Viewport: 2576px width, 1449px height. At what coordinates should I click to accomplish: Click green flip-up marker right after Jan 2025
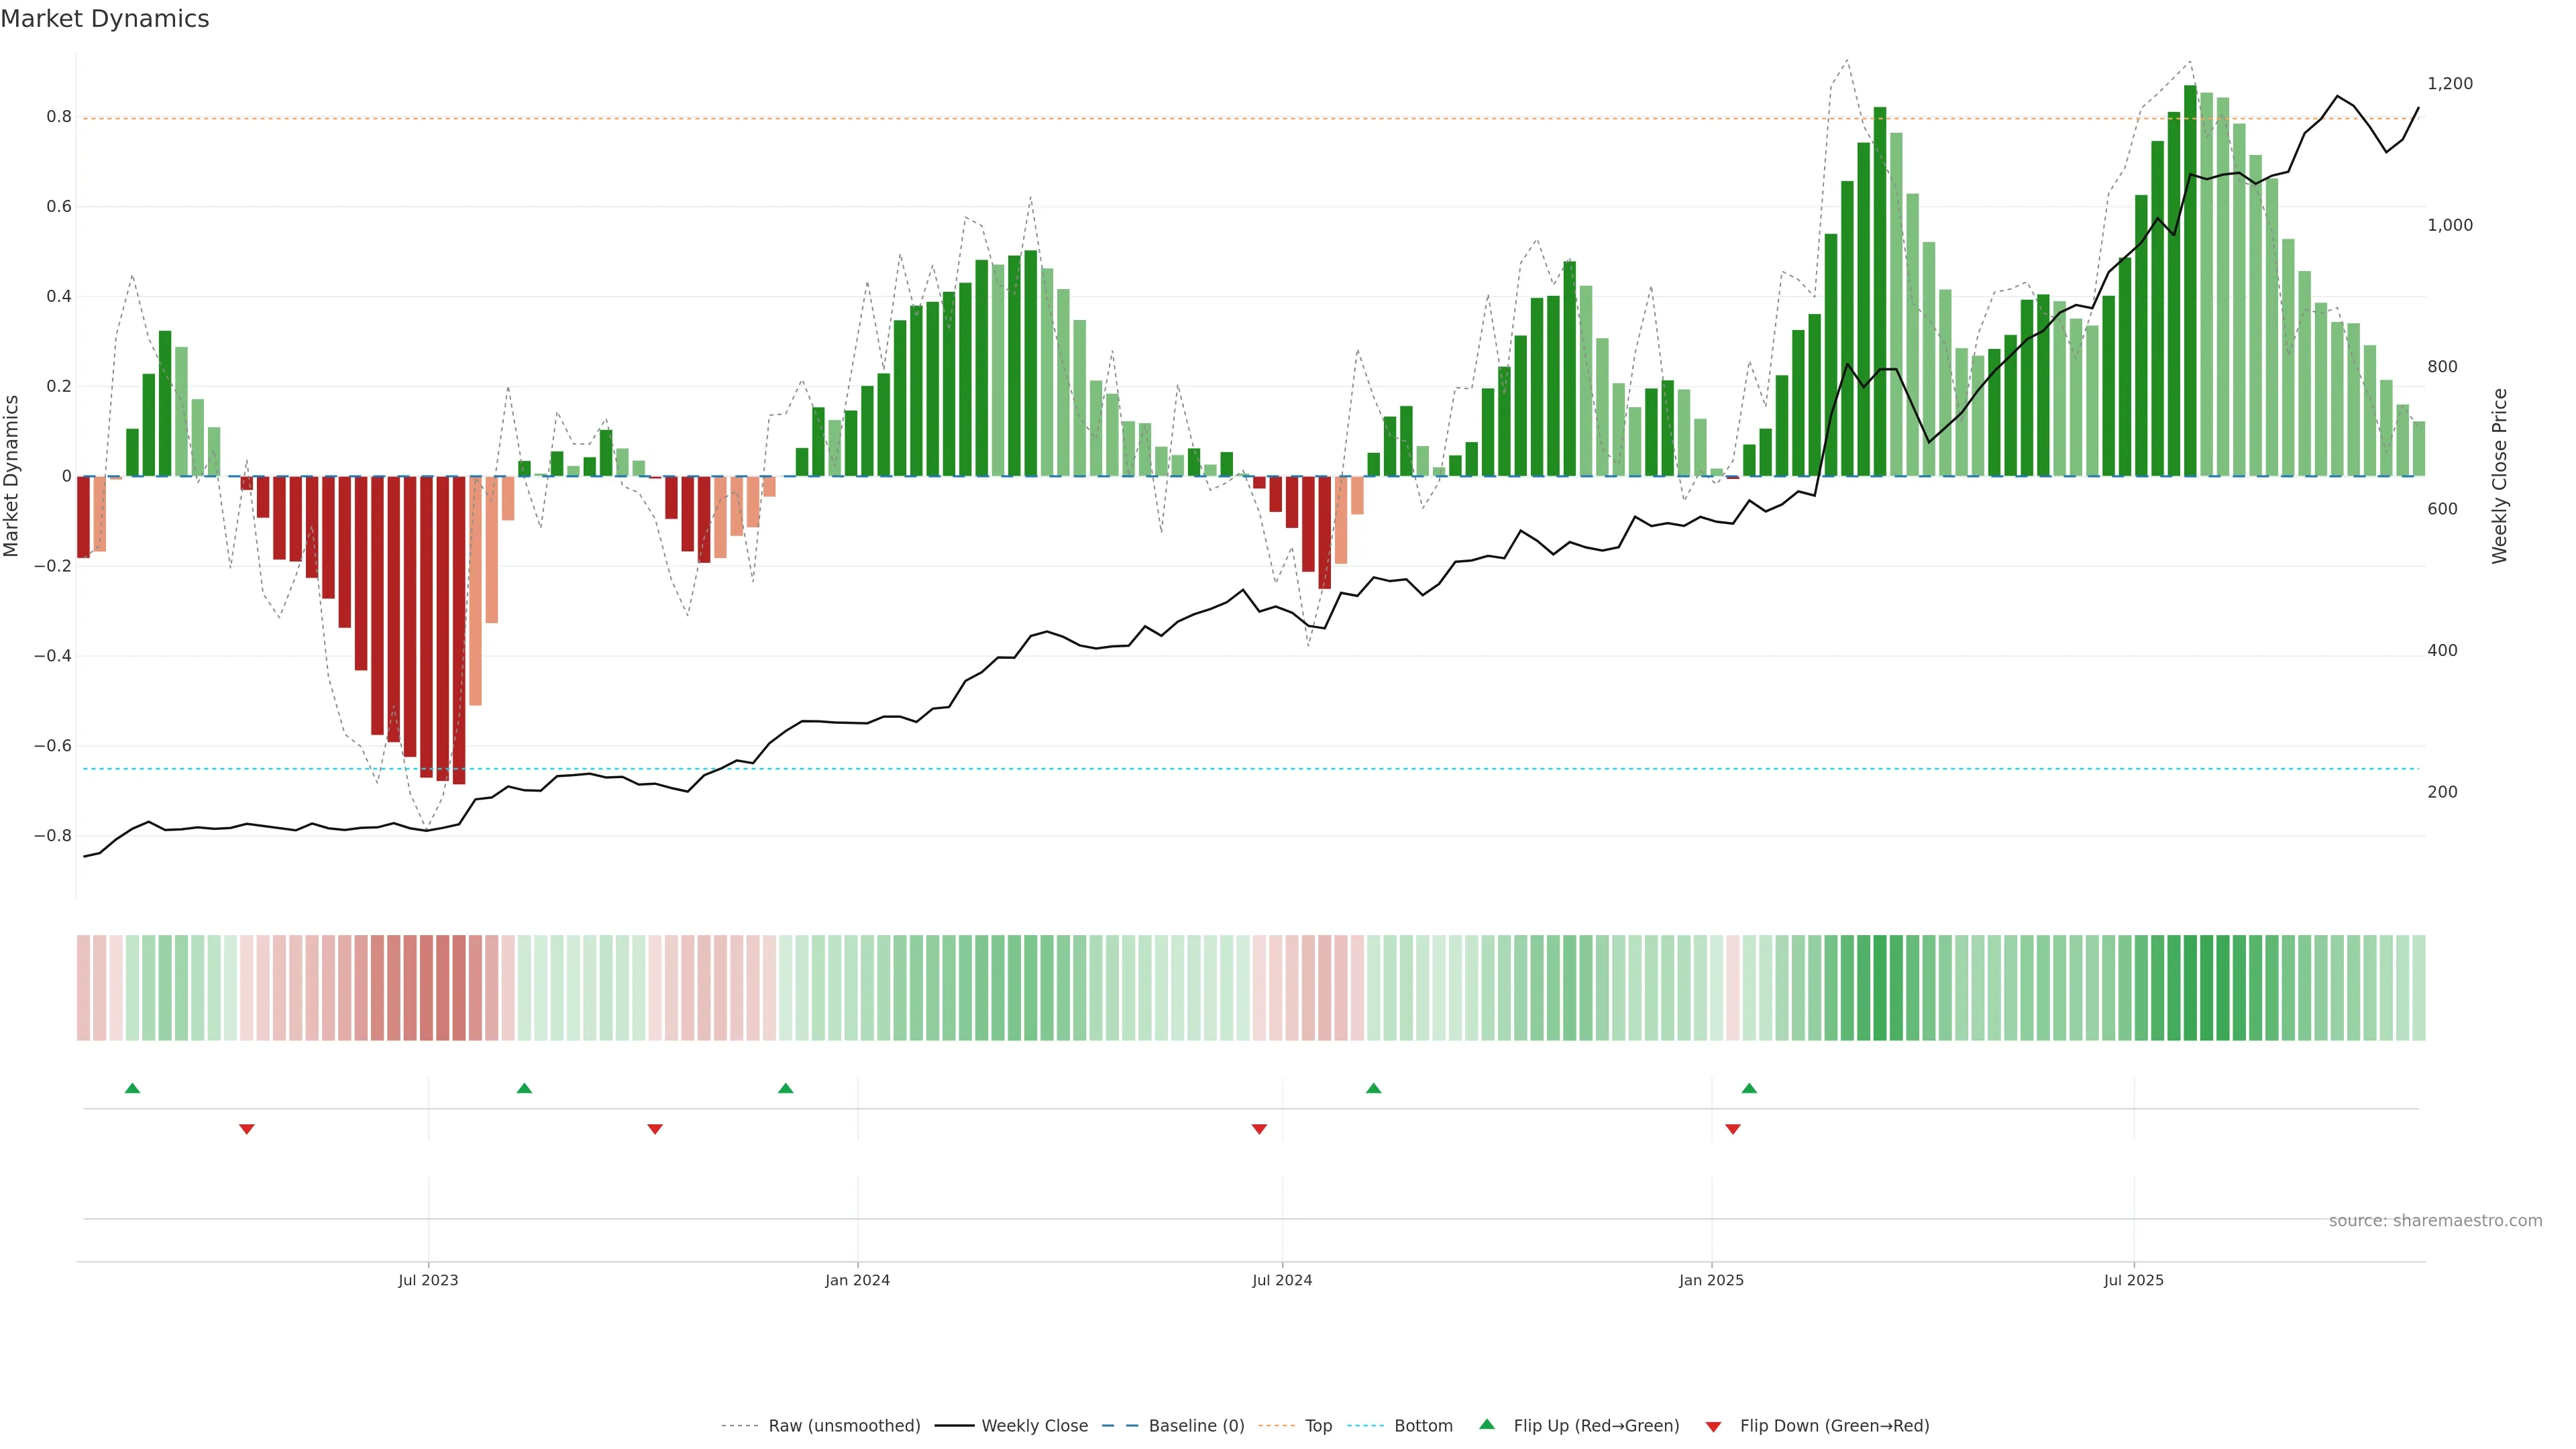(x=1749, y=1088)
